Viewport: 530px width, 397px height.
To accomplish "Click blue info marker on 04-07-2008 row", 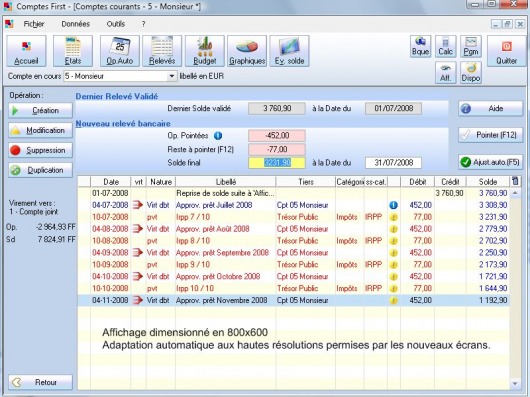I will point(393,205).
